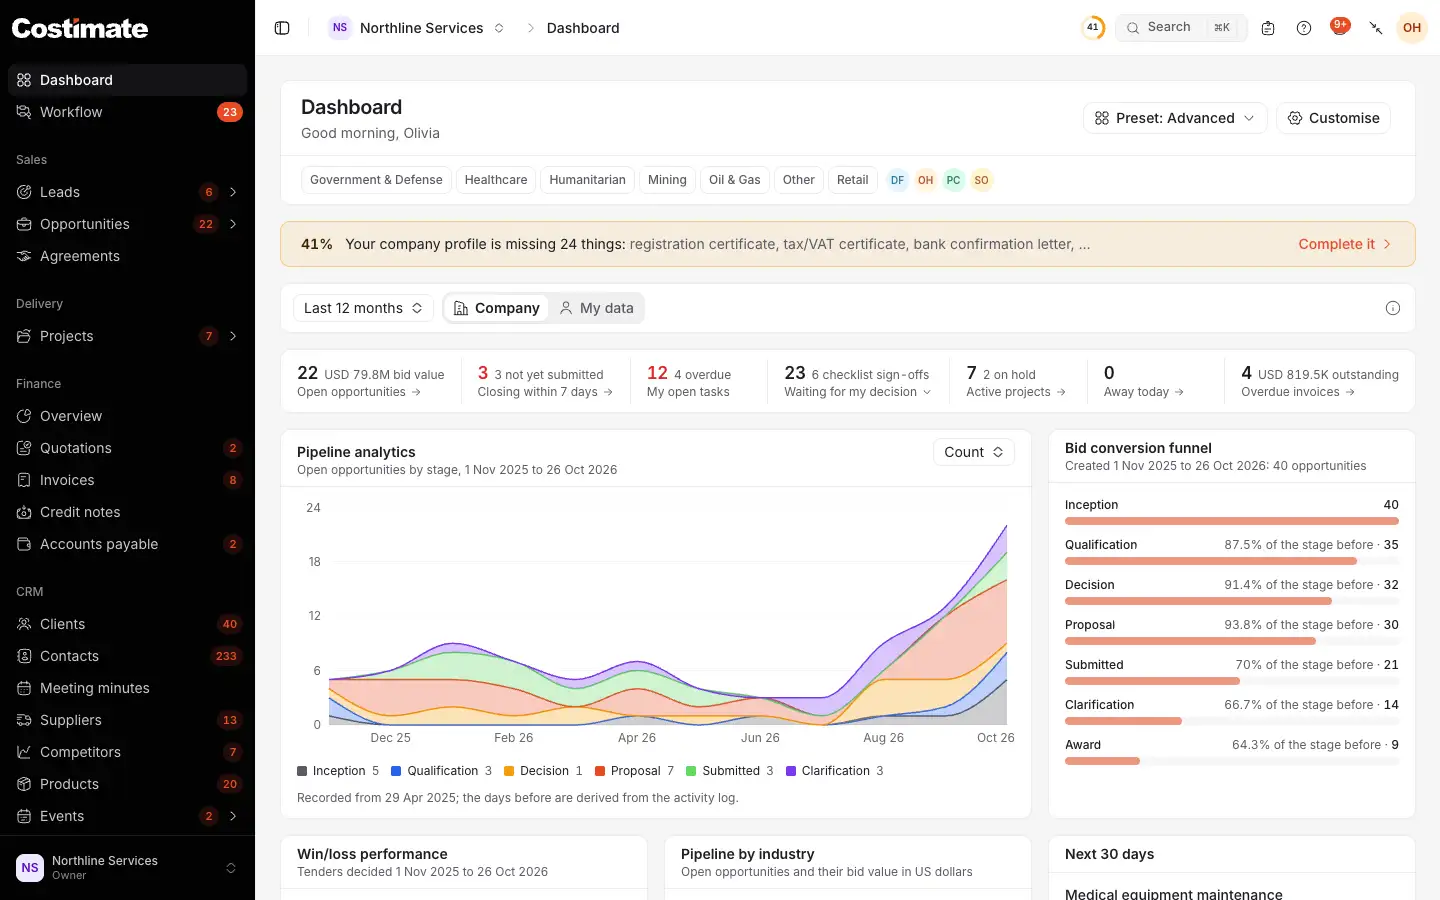Open the Preset: Advanced dropdown

[1175, 118]
